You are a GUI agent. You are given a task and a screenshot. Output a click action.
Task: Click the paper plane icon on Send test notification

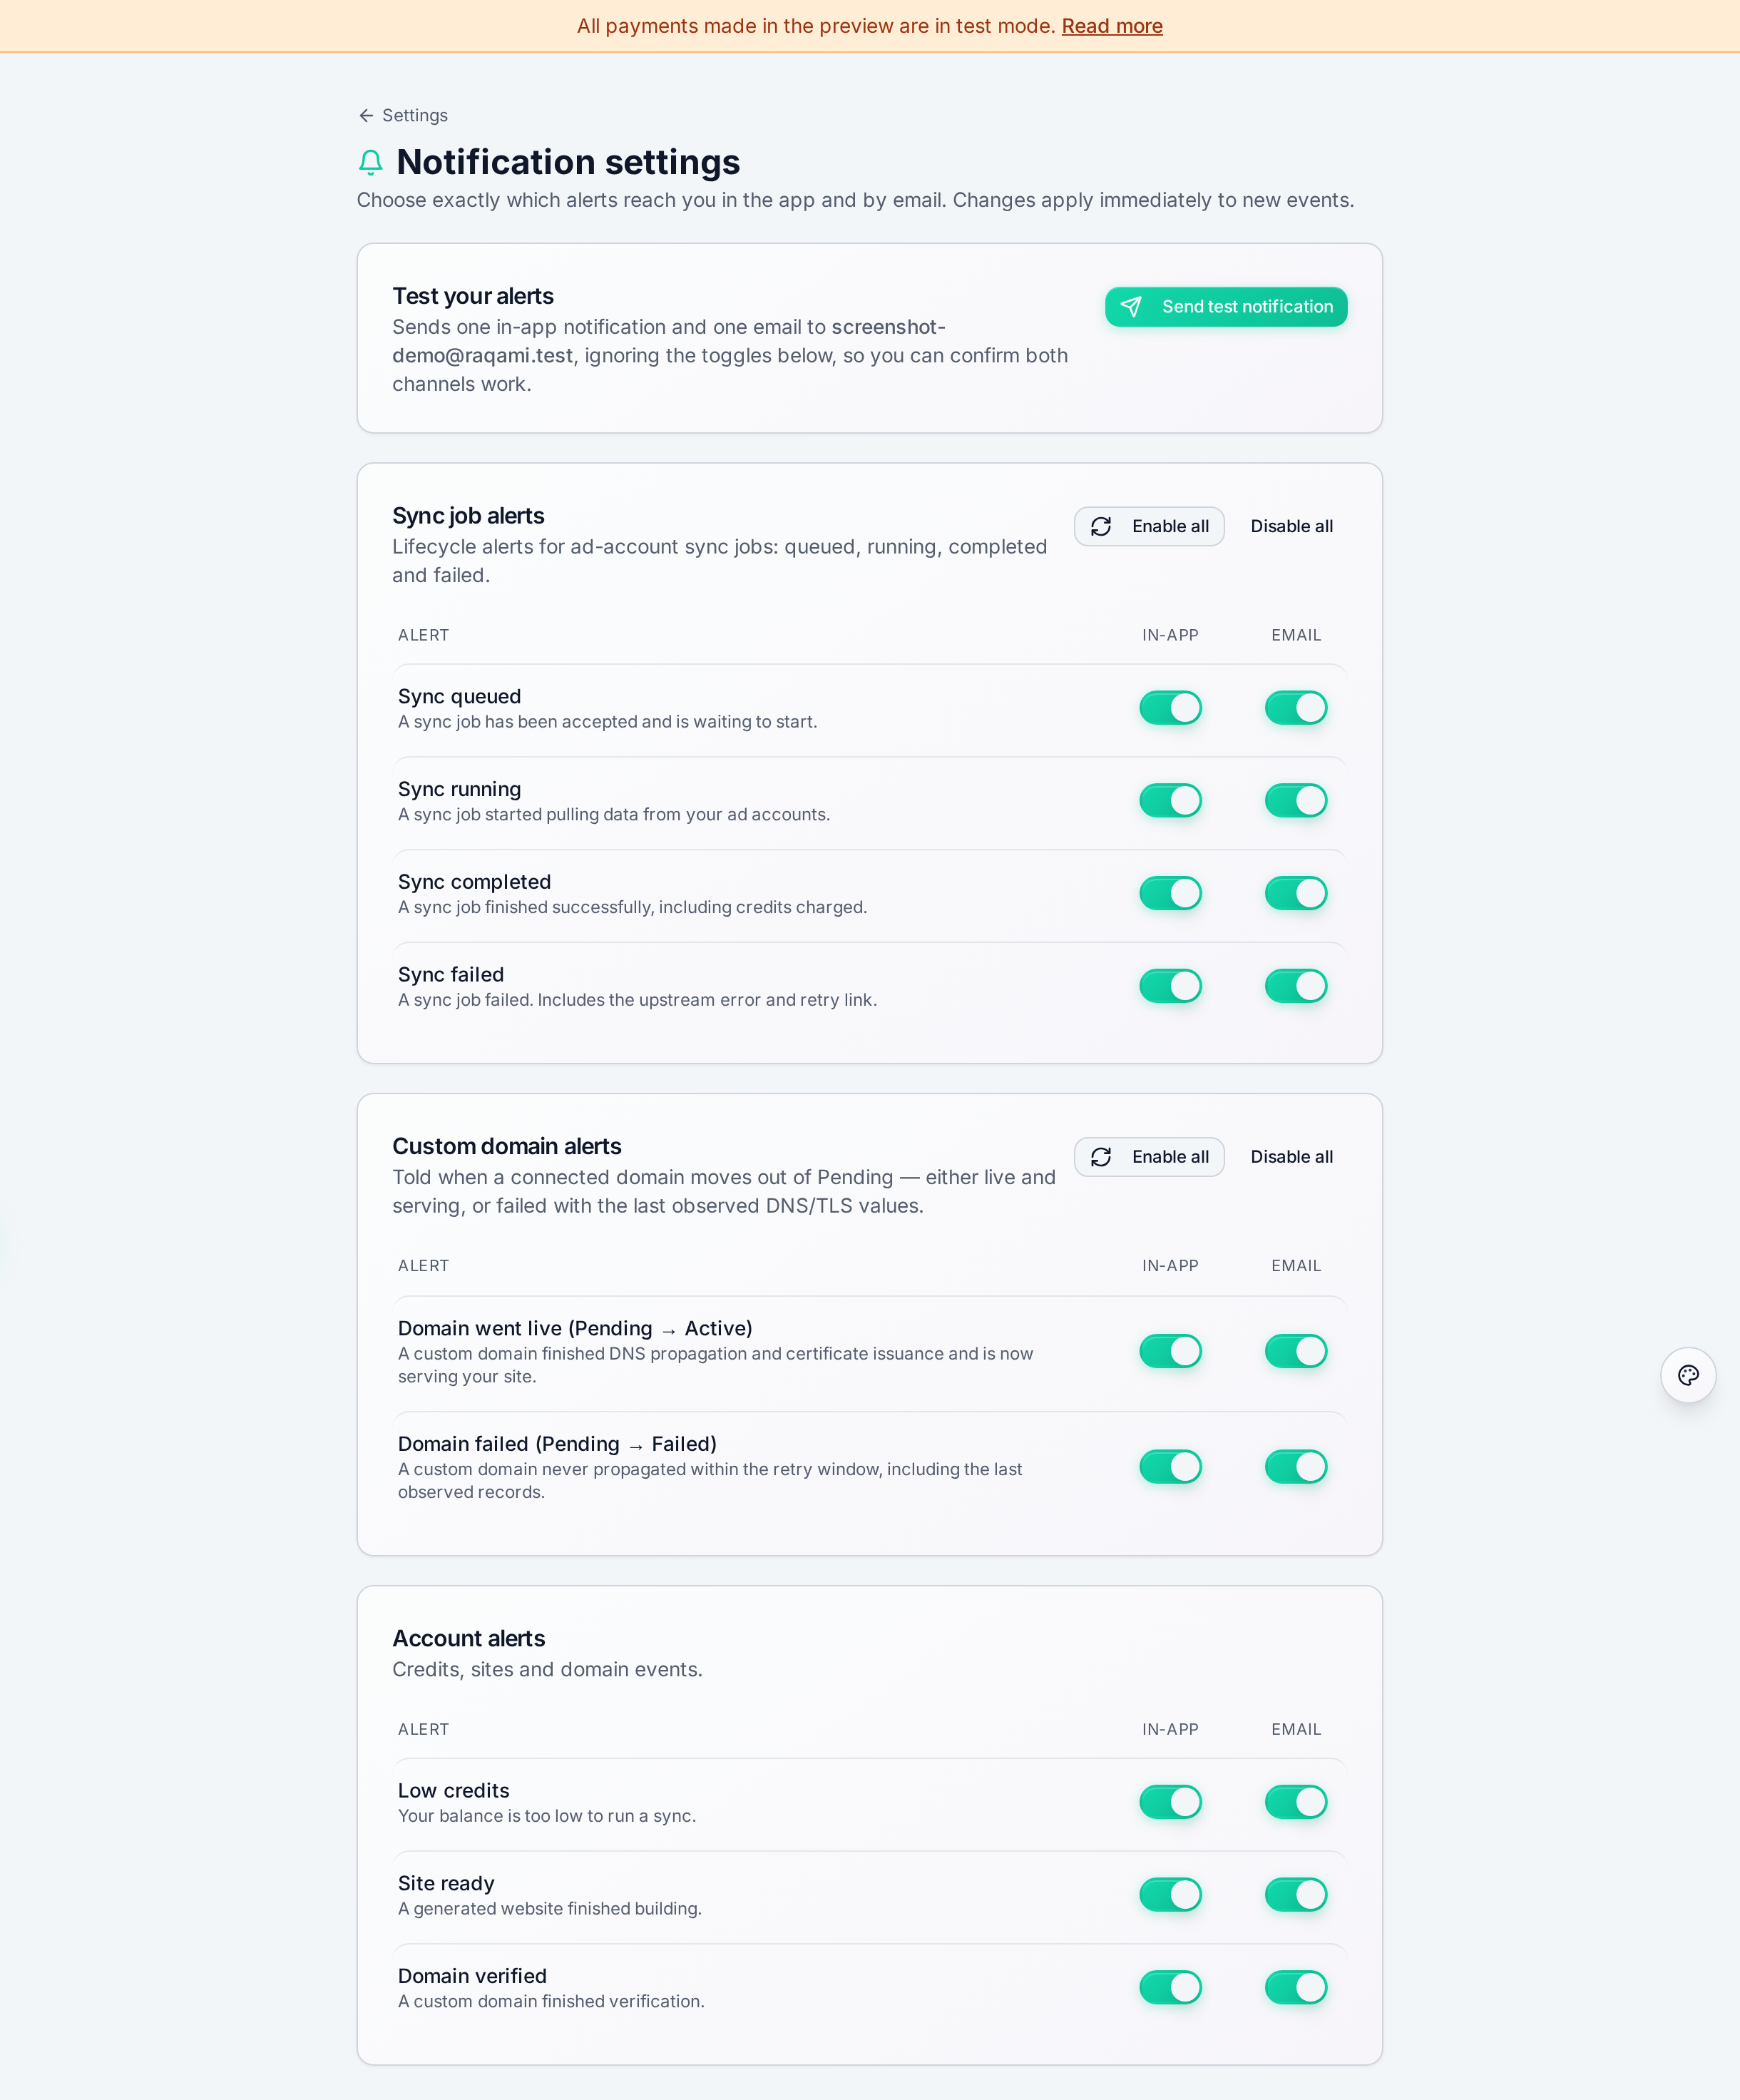coord(1131,307)
